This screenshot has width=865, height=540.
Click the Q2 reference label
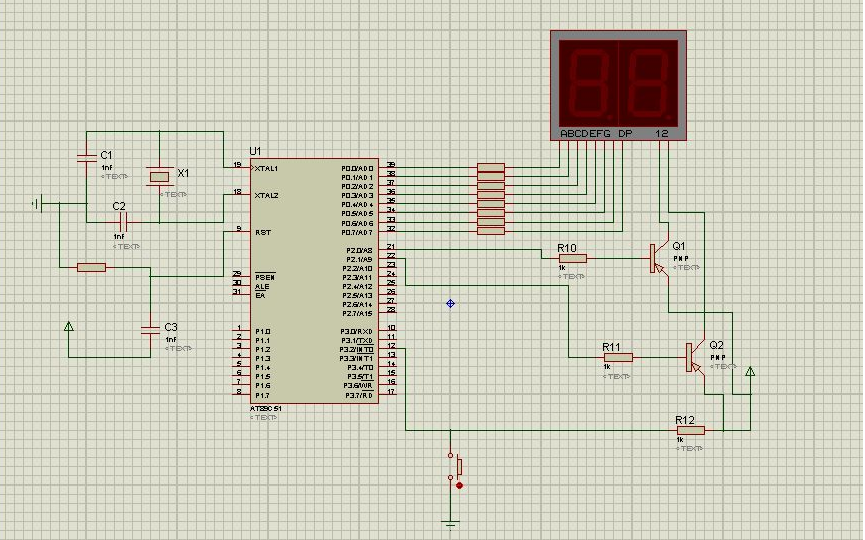716,345
